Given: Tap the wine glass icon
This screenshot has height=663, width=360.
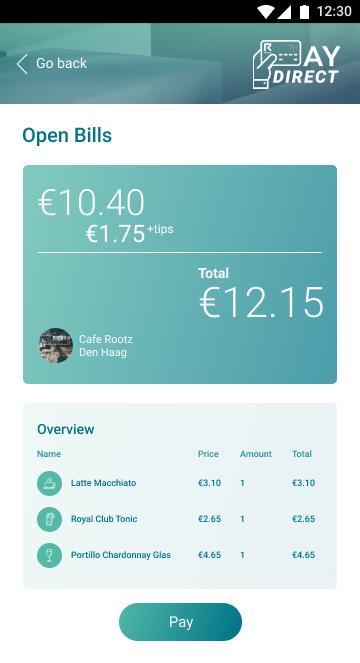Looking at the screenshot, I should tap(49, 555).
